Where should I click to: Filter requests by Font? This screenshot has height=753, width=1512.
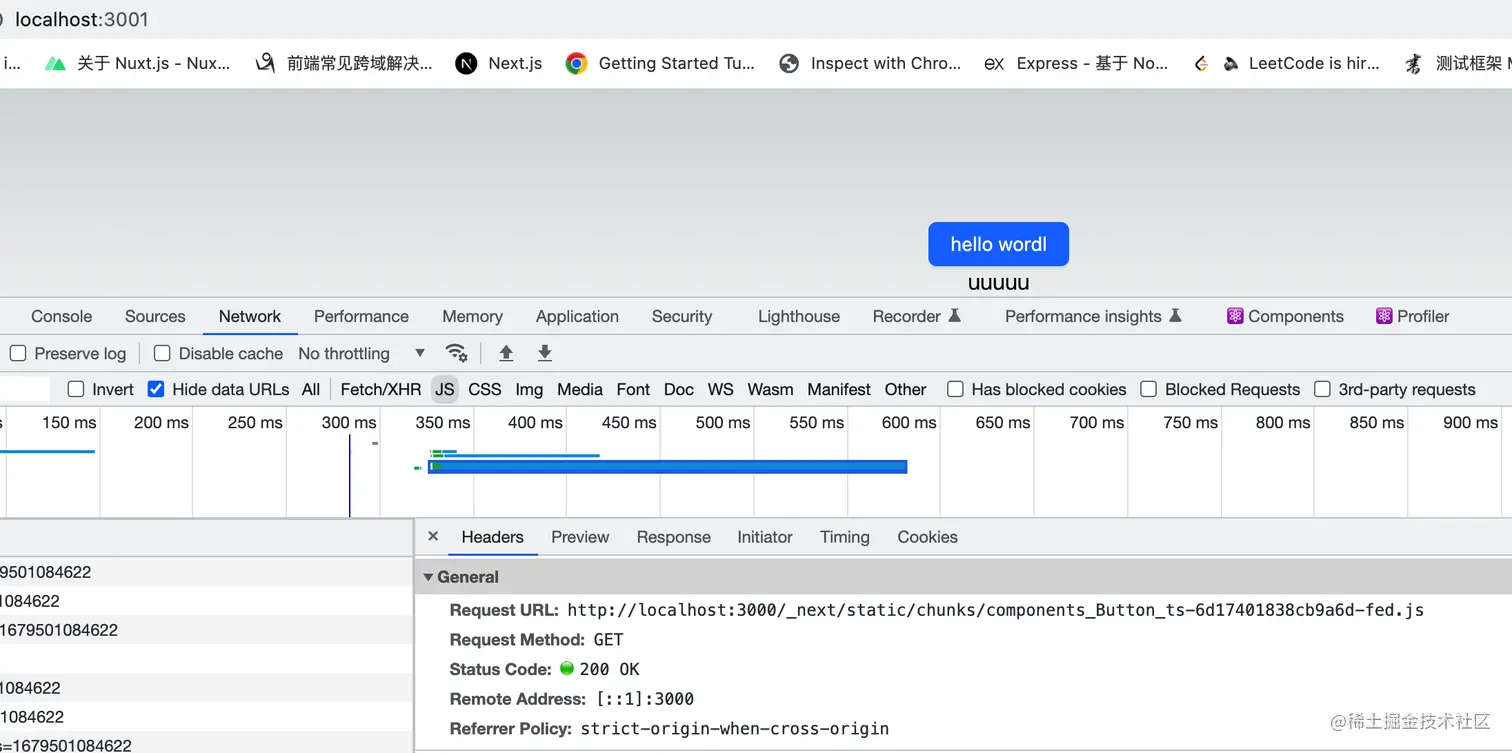(x=633, y=389)
